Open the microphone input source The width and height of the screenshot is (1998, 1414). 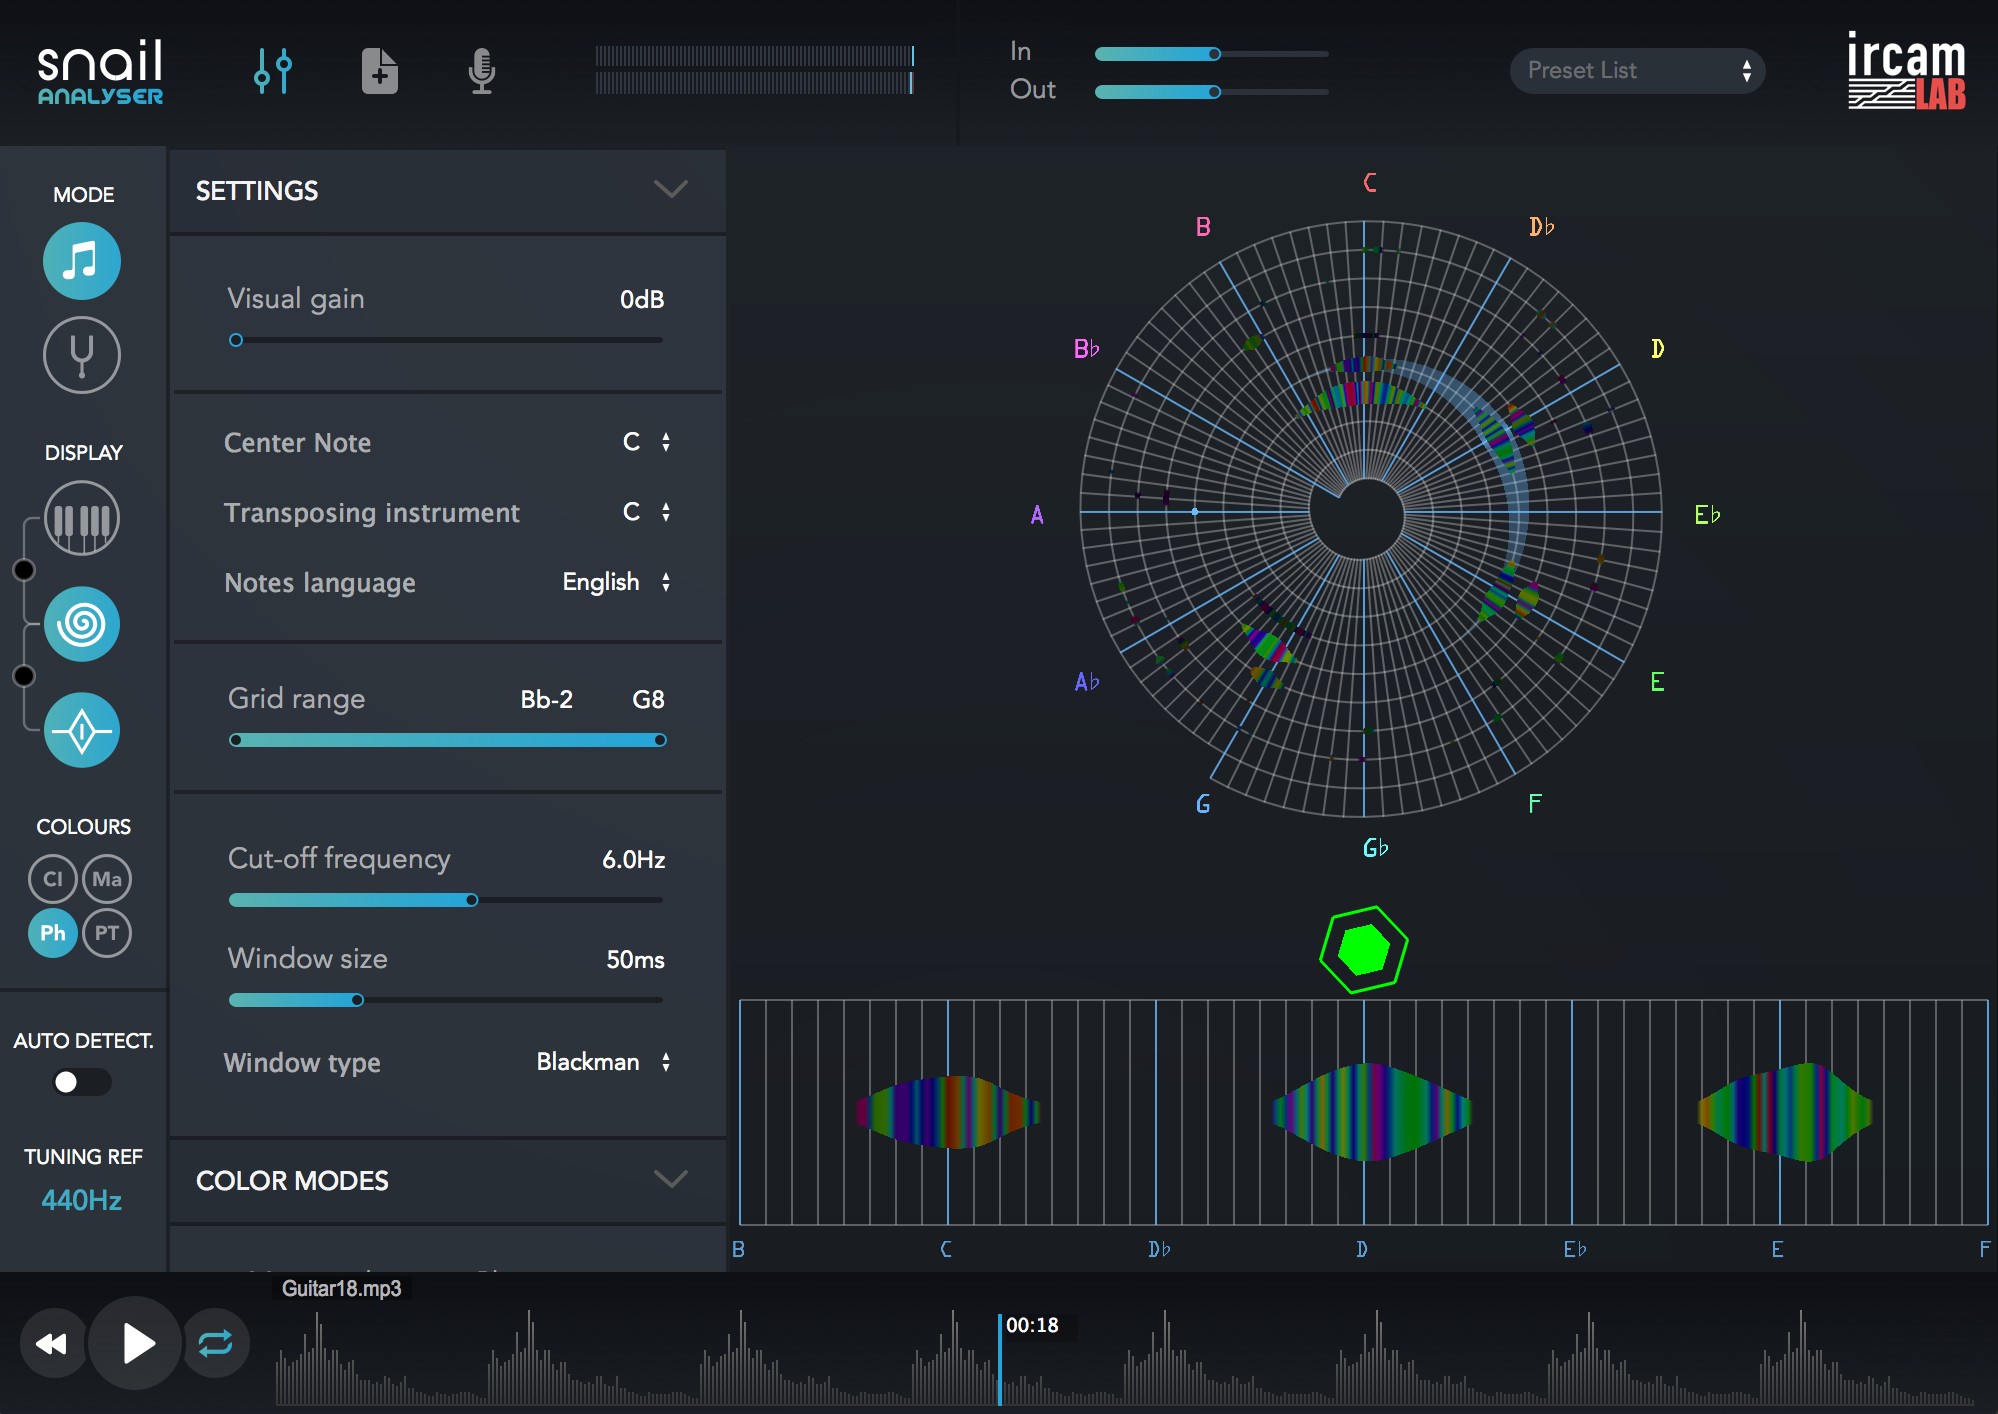click(482, 70)
